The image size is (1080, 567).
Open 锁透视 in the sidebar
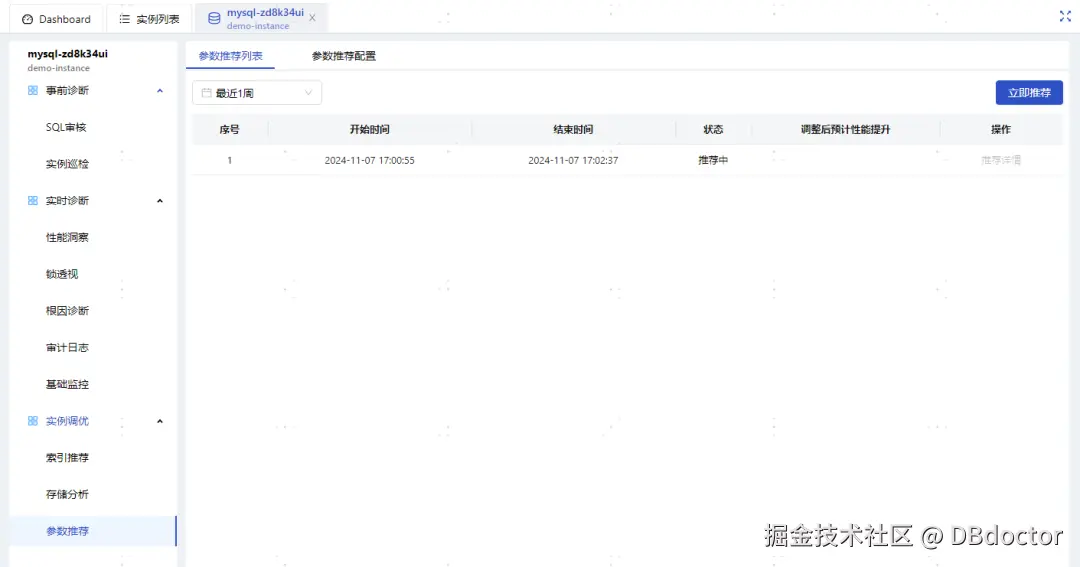point(62,274)
